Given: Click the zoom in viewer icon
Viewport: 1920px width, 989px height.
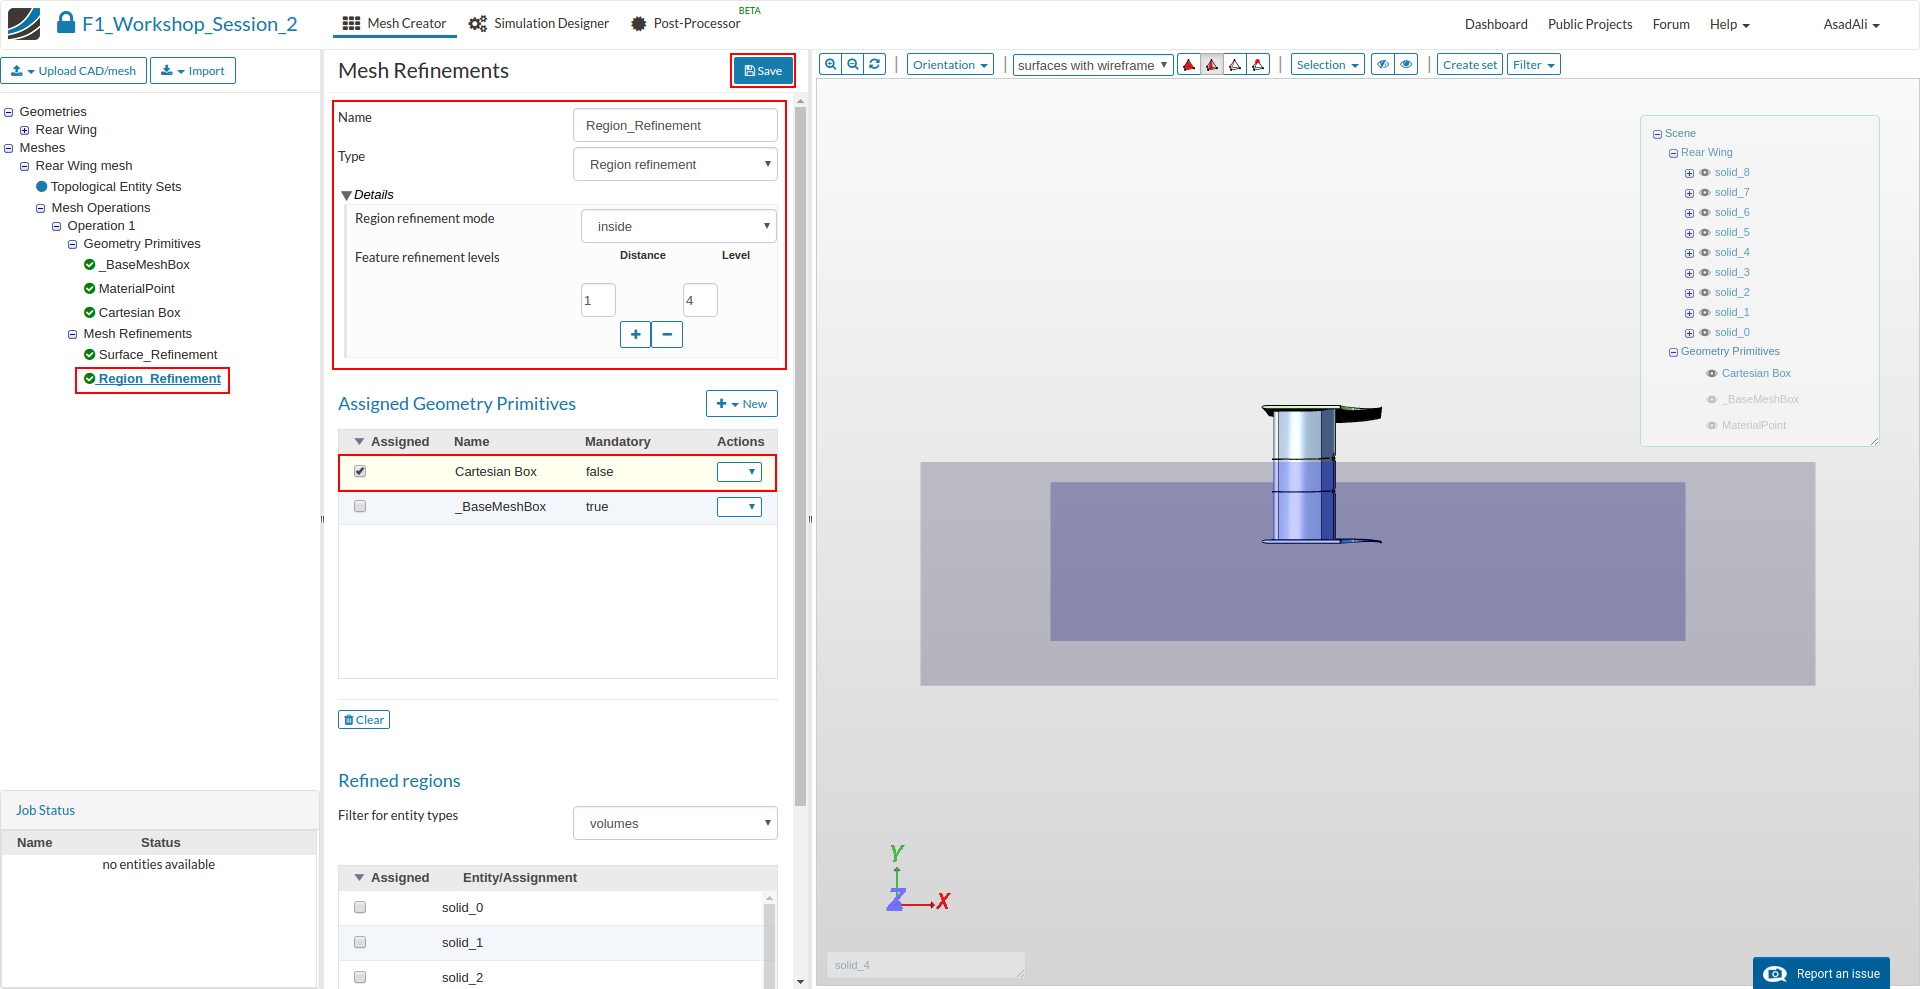Looking at the screenshot, I should [830, 65].
